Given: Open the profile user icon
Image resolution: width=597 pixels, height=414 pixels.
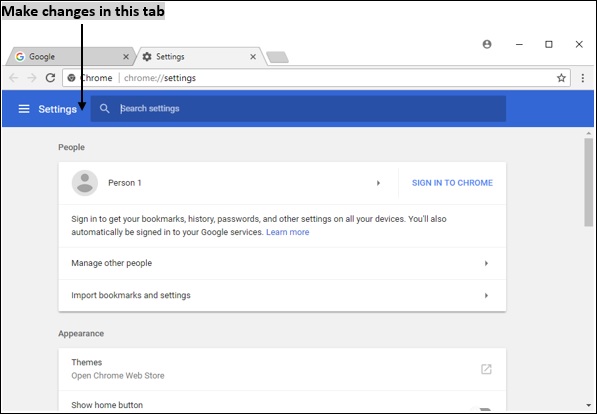Looking at the screenshot, I should 487,44.
